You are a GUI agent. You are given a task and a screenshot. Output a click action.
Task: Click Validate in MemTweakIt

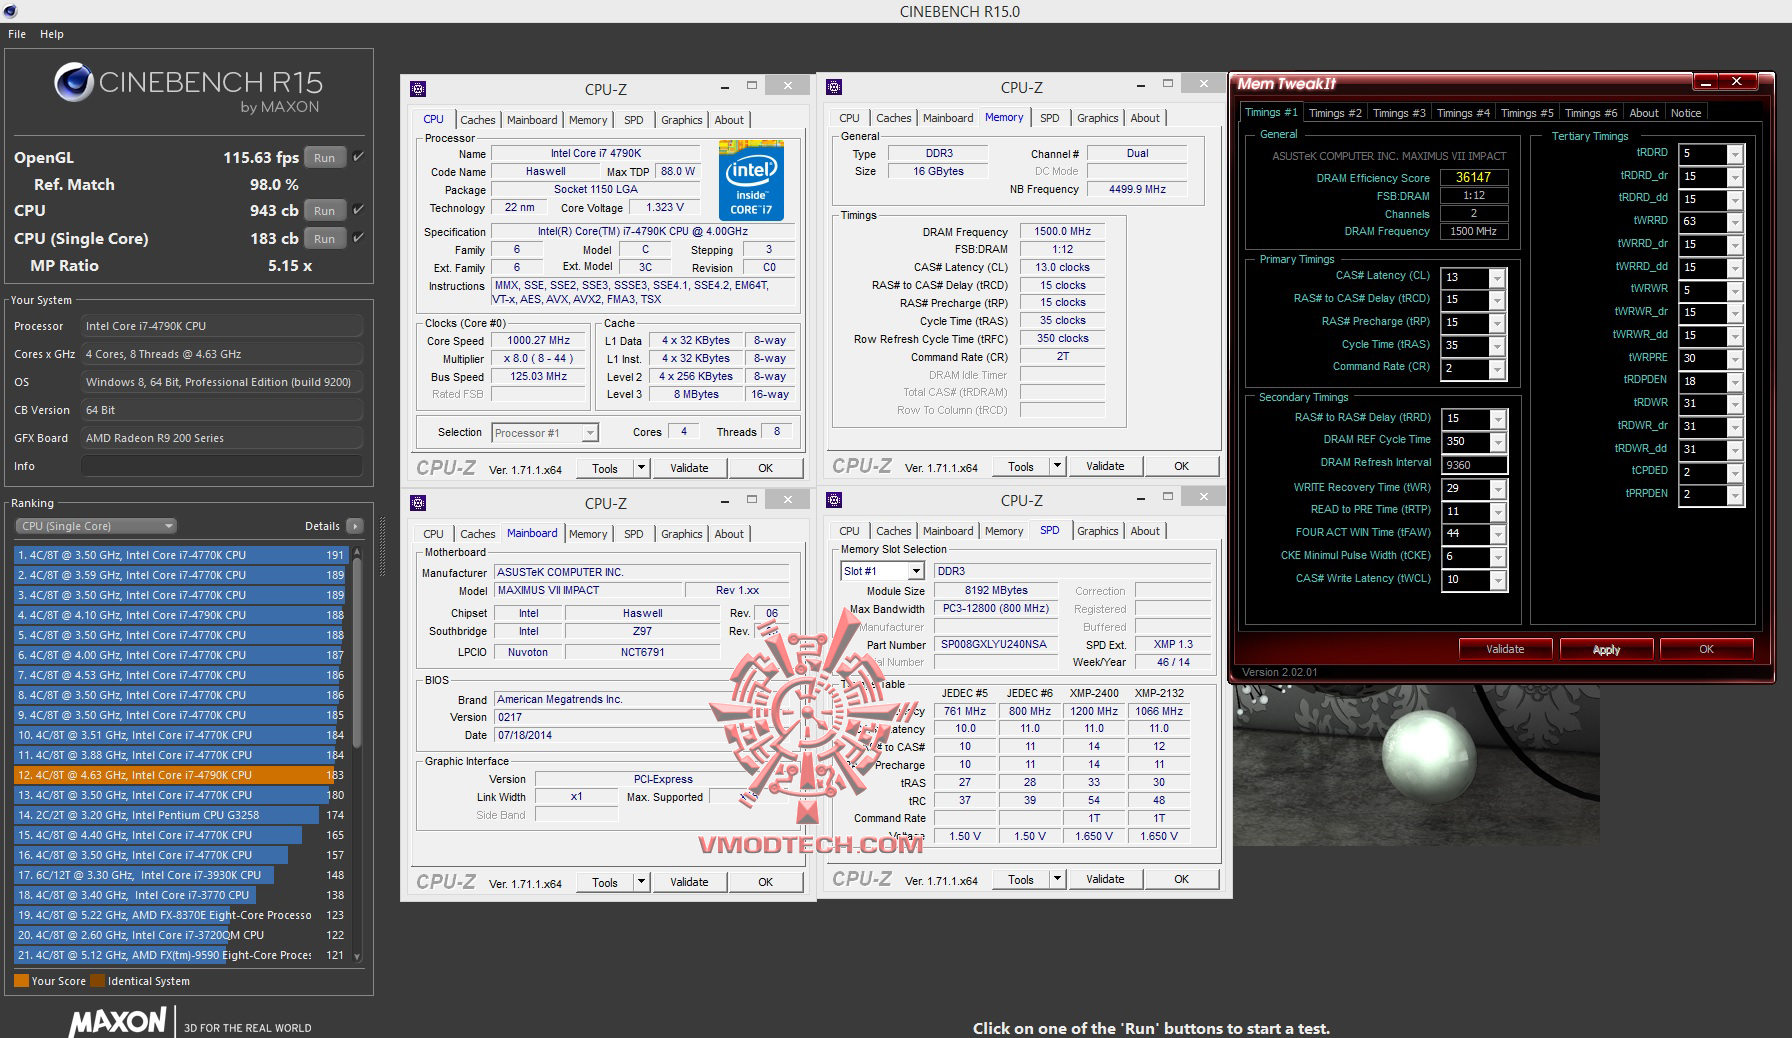pos(1505,649)
